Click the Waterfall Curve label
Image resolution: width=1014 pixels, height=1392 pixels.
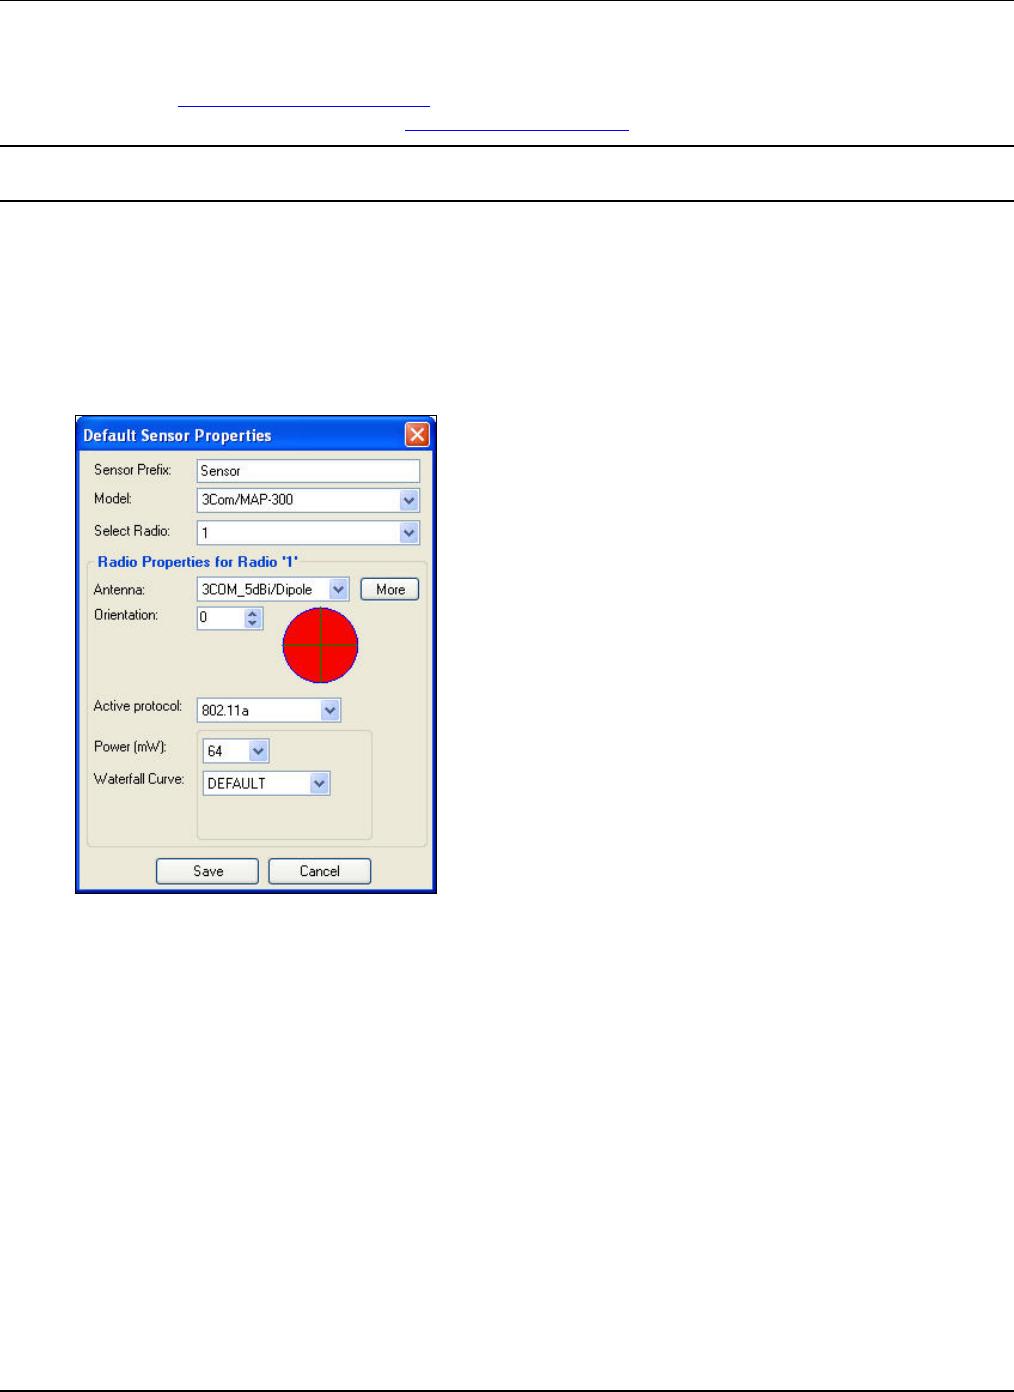point(139,778)
